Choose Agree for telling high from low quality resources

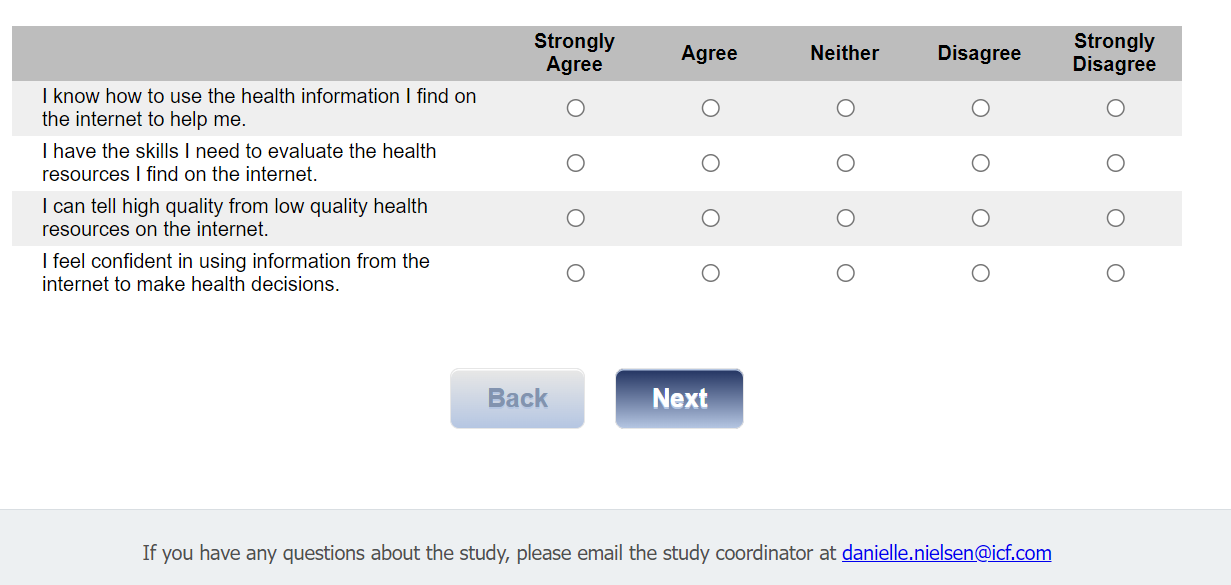click(x=710, y=218)
